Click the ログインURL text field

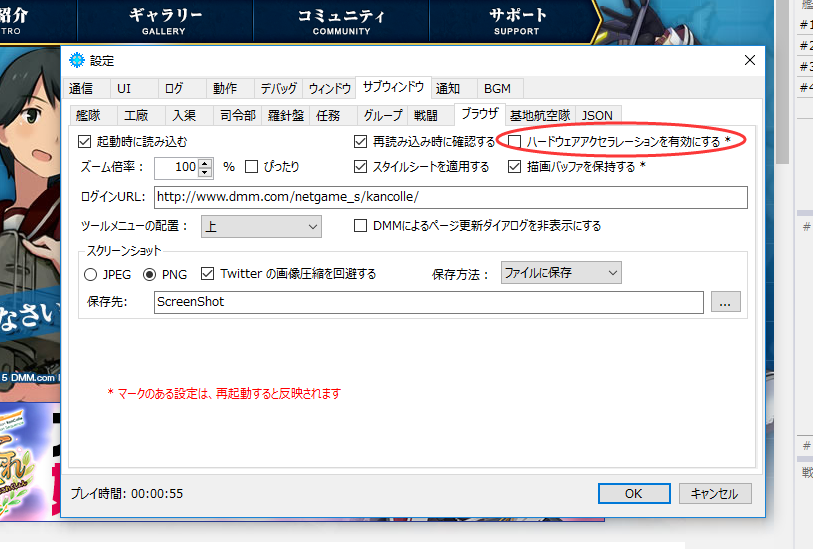click(x=450, y=197)
